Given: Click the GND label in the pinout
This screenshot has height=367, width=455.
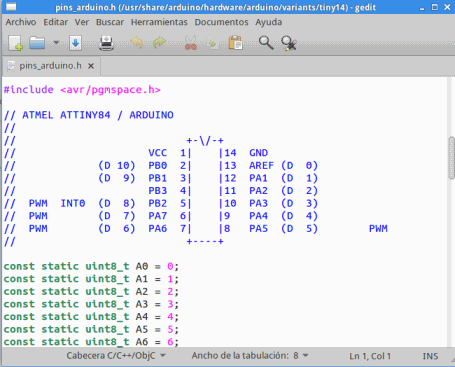Looking at the screenshot, I should point(258,153).
